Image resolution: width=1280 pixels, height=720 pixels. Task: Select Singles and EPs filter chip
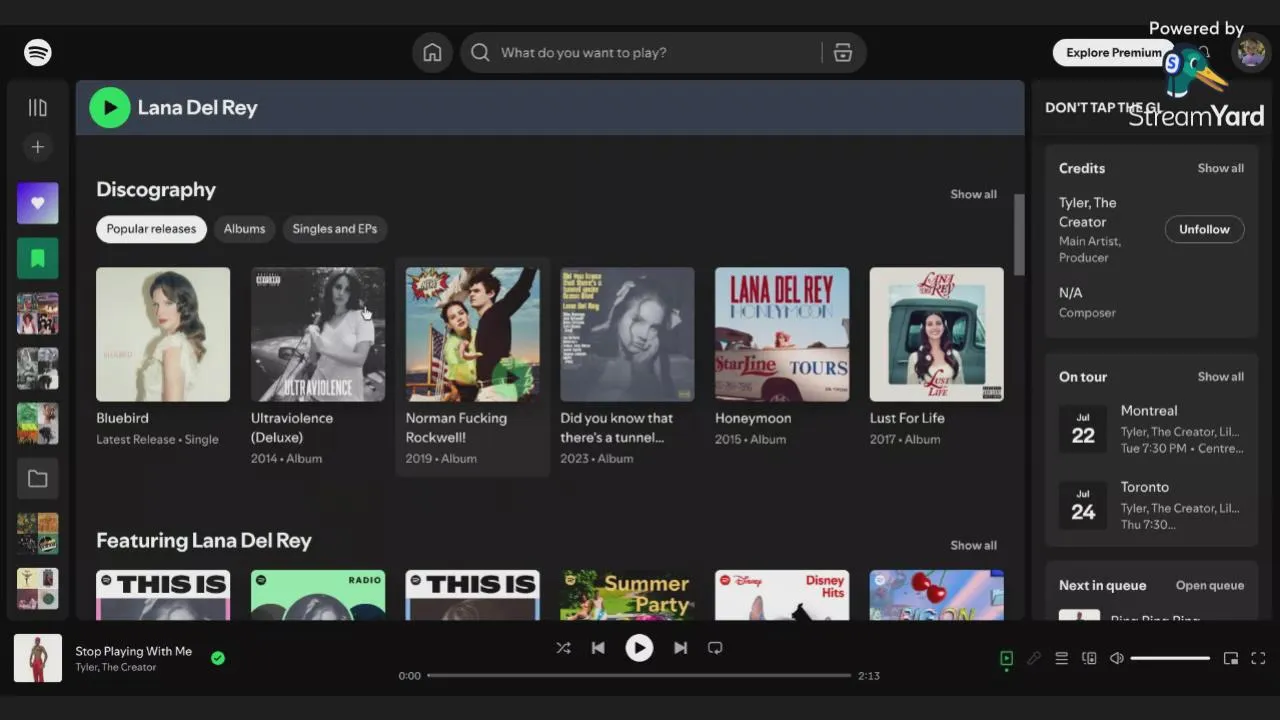pyautogui.click(x=335, y=229)
